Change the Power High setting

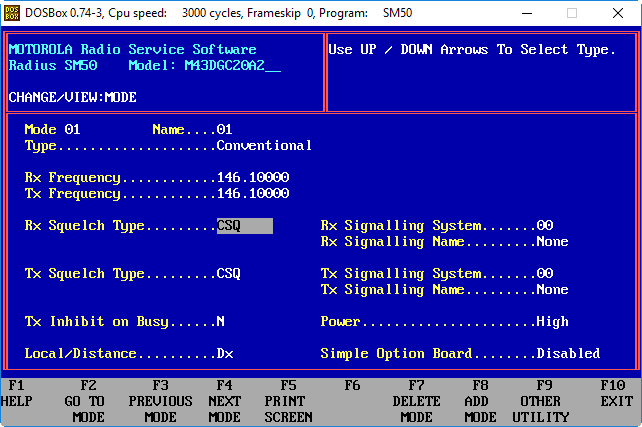[x=552, y=322]
